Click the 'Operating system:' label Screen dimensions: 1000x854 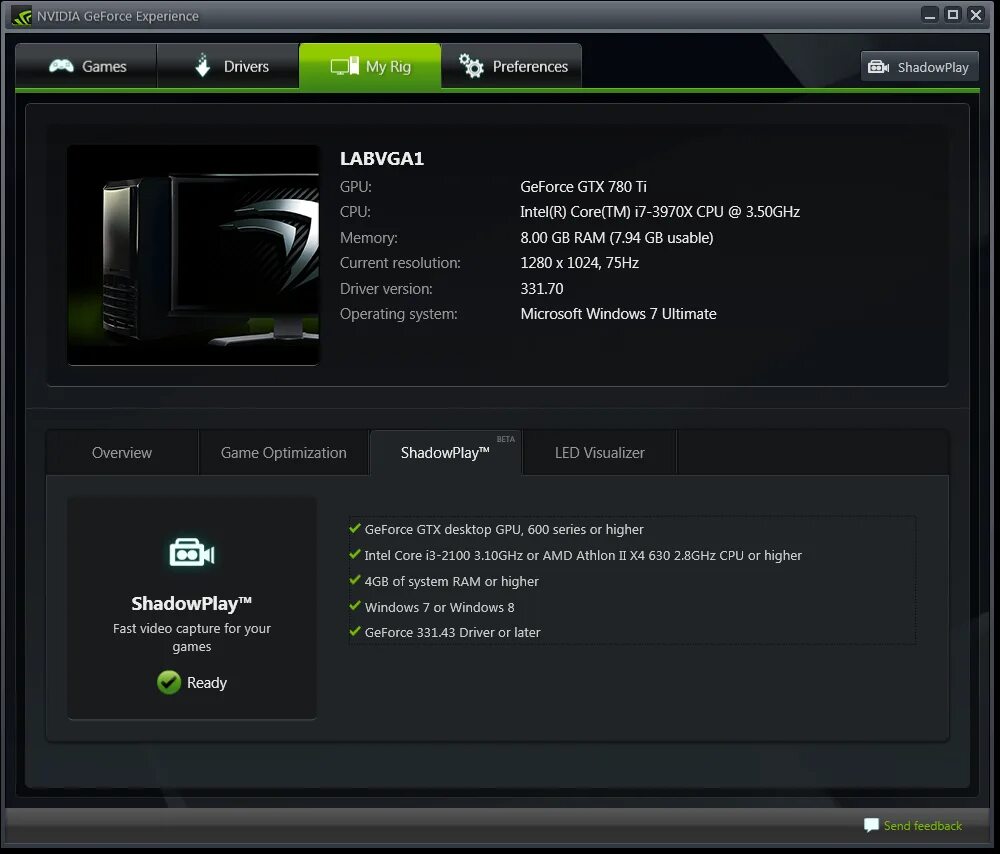[x=399, y=314]
